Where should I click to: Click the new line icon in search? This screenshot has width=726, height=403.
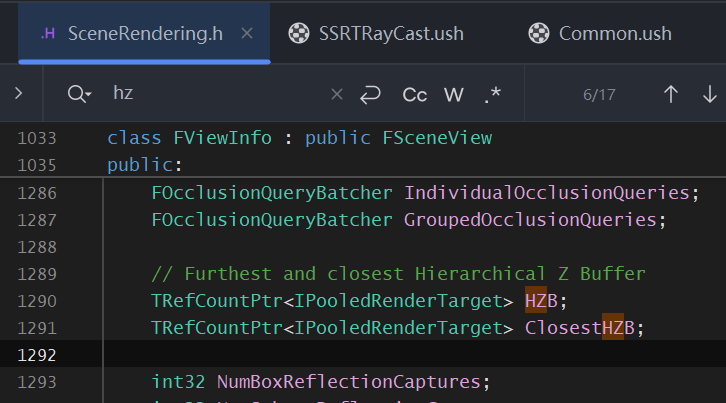tap(370, 94)
